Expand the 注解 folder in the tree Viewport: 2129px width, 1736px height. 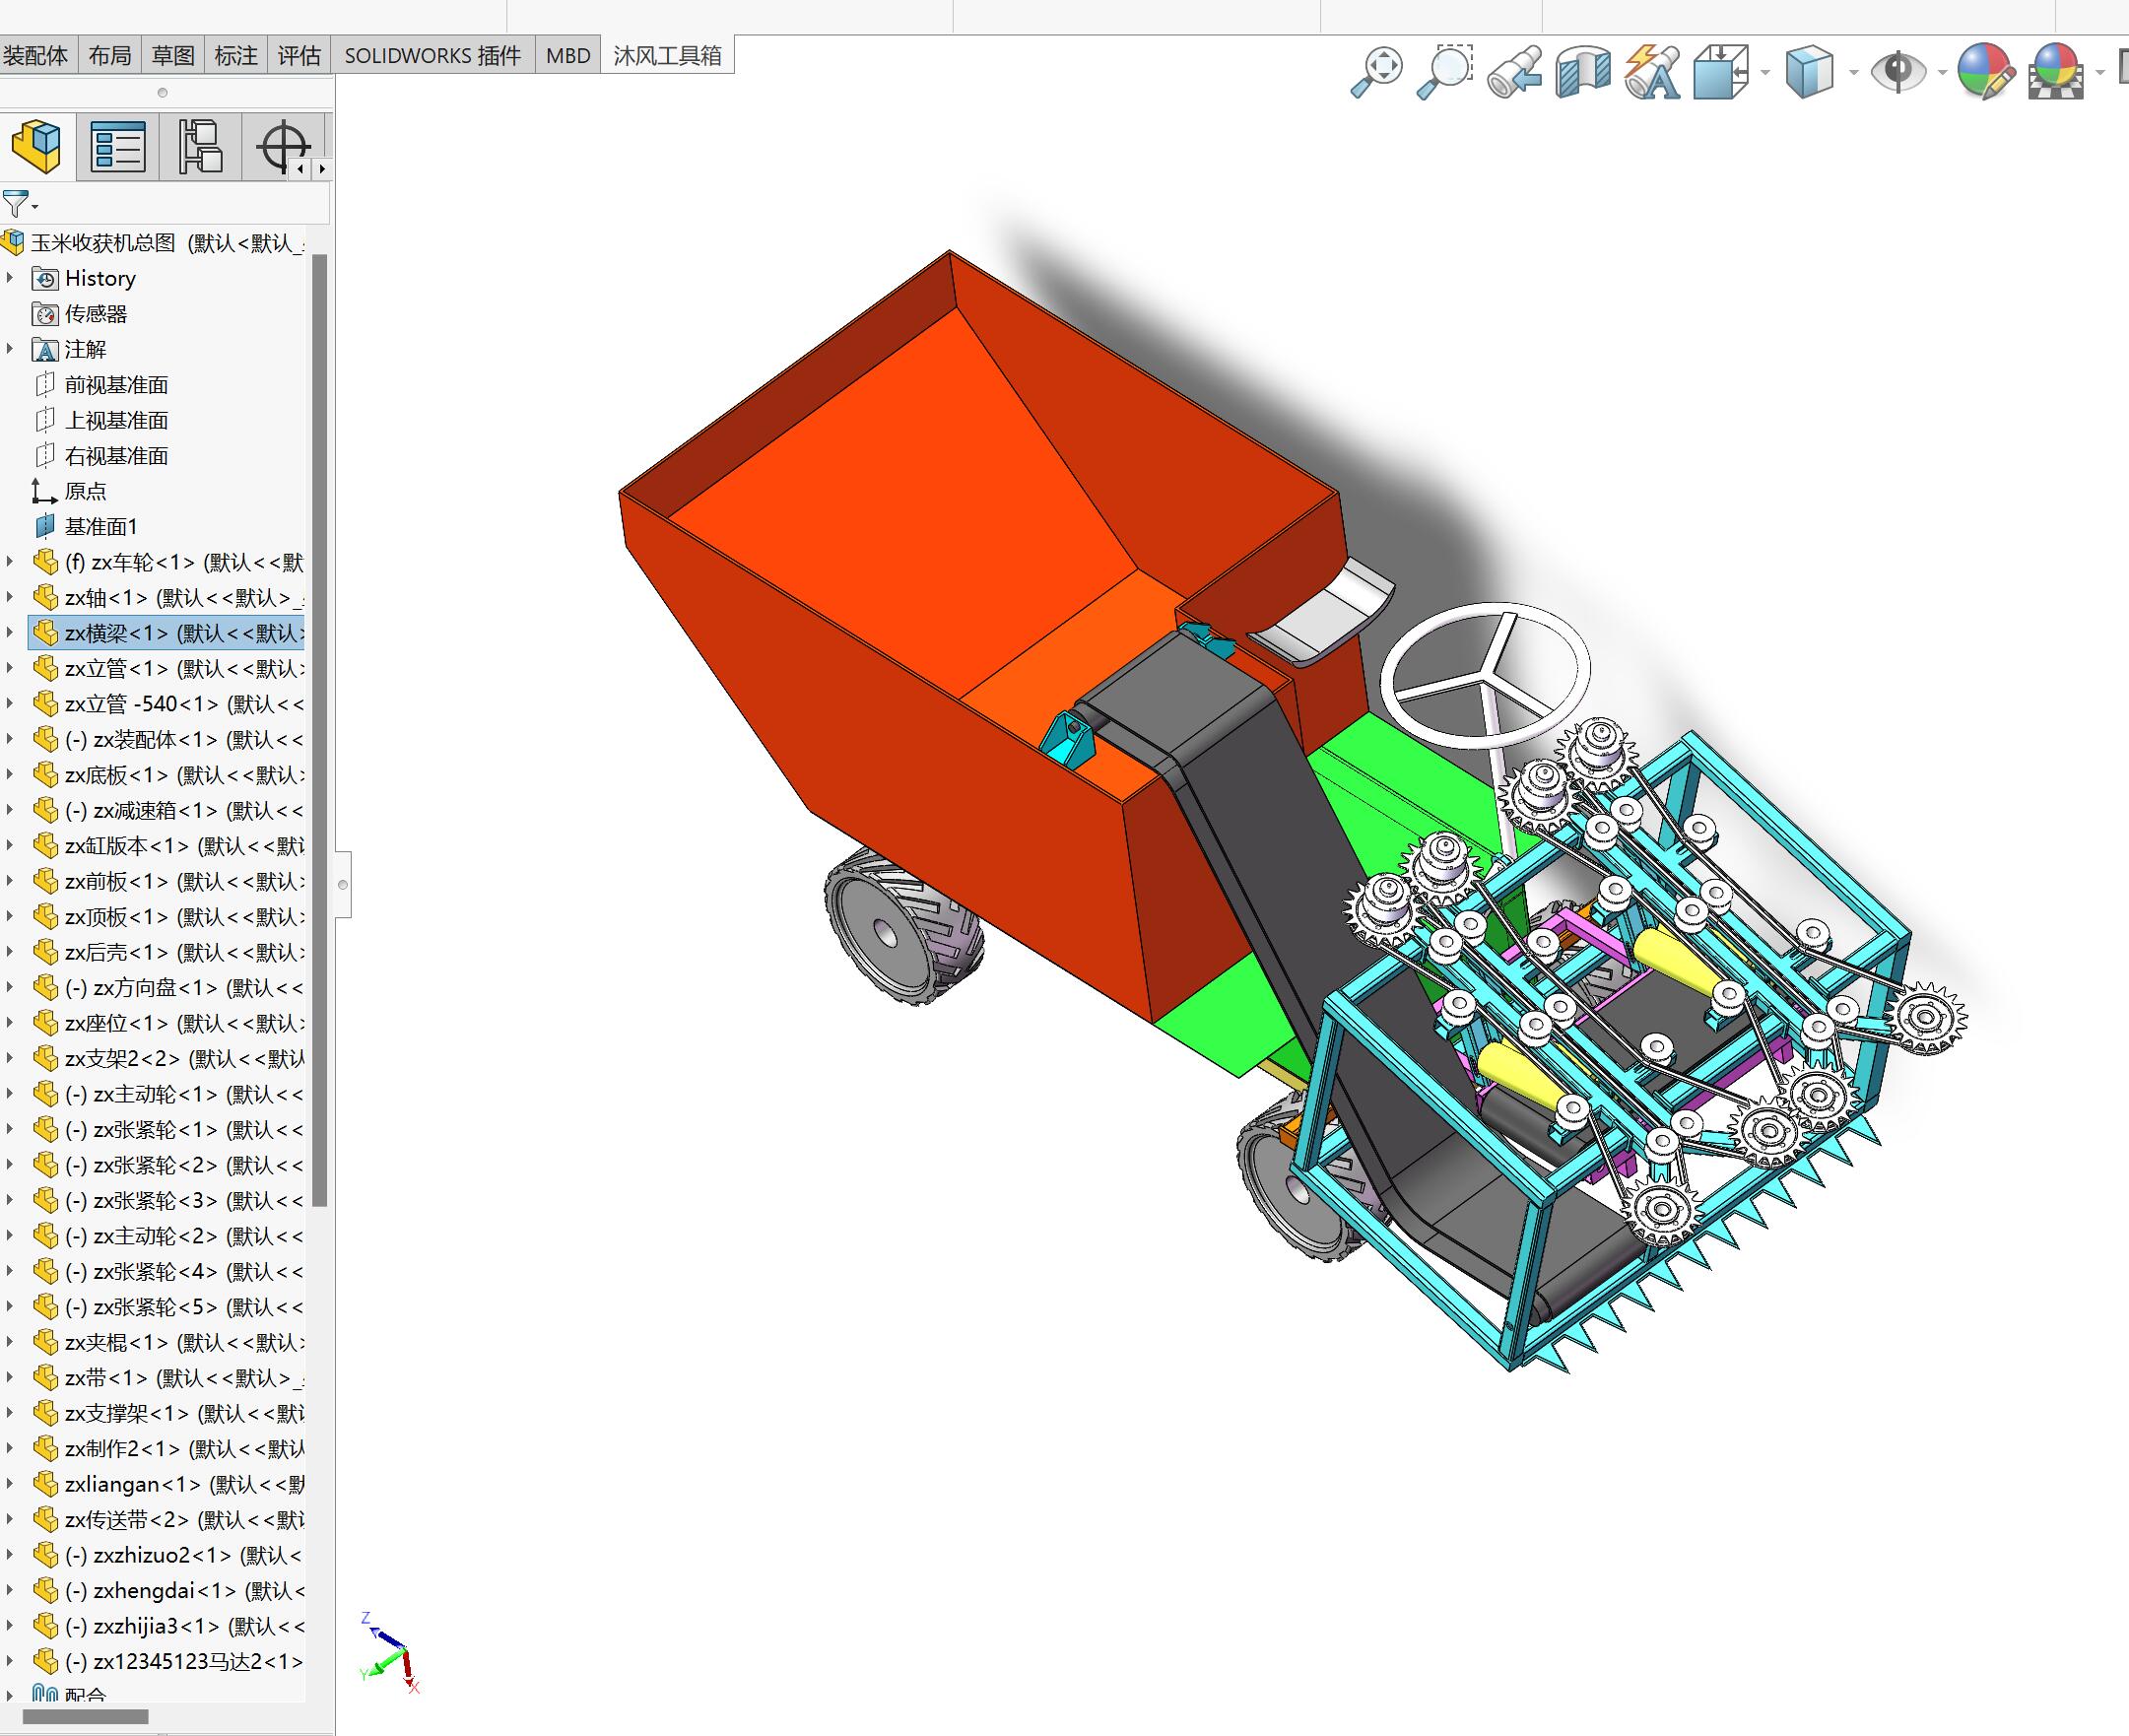[x=10, y=349]
